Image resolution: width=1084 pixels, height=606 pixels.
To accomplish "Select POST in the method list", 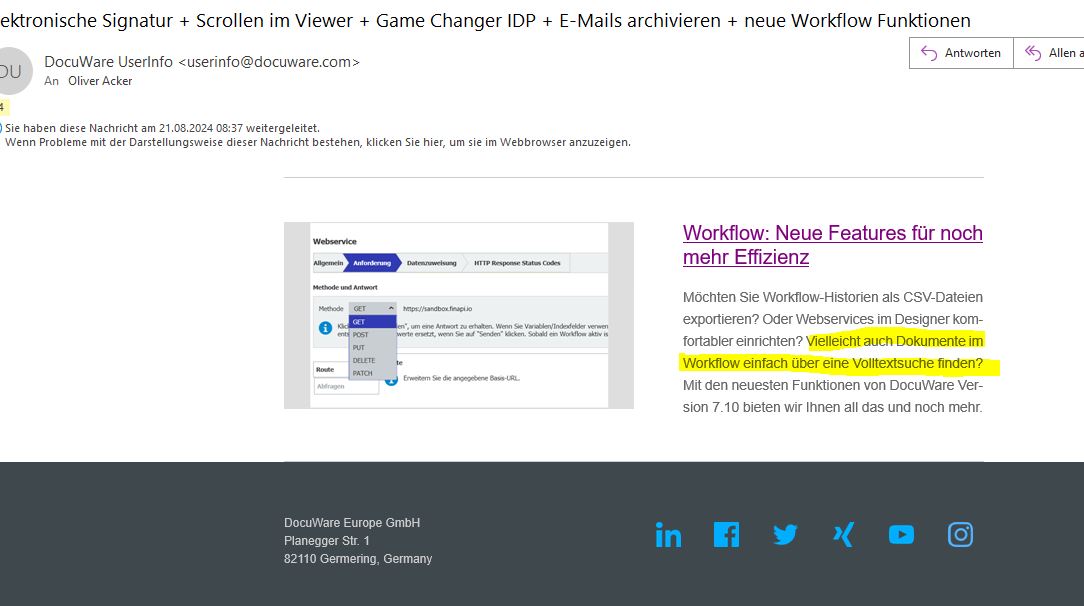I will [361, 335].
